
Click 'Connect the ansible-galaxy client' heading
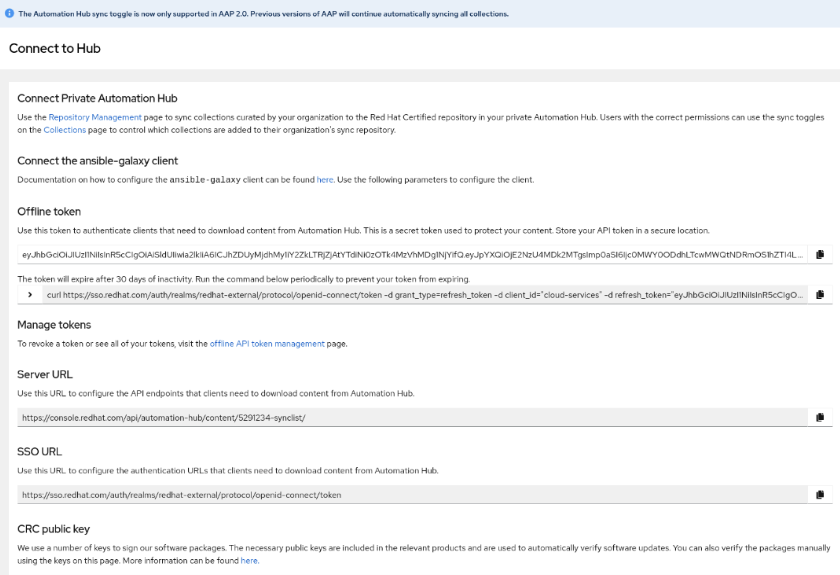(x=98, y=161)
